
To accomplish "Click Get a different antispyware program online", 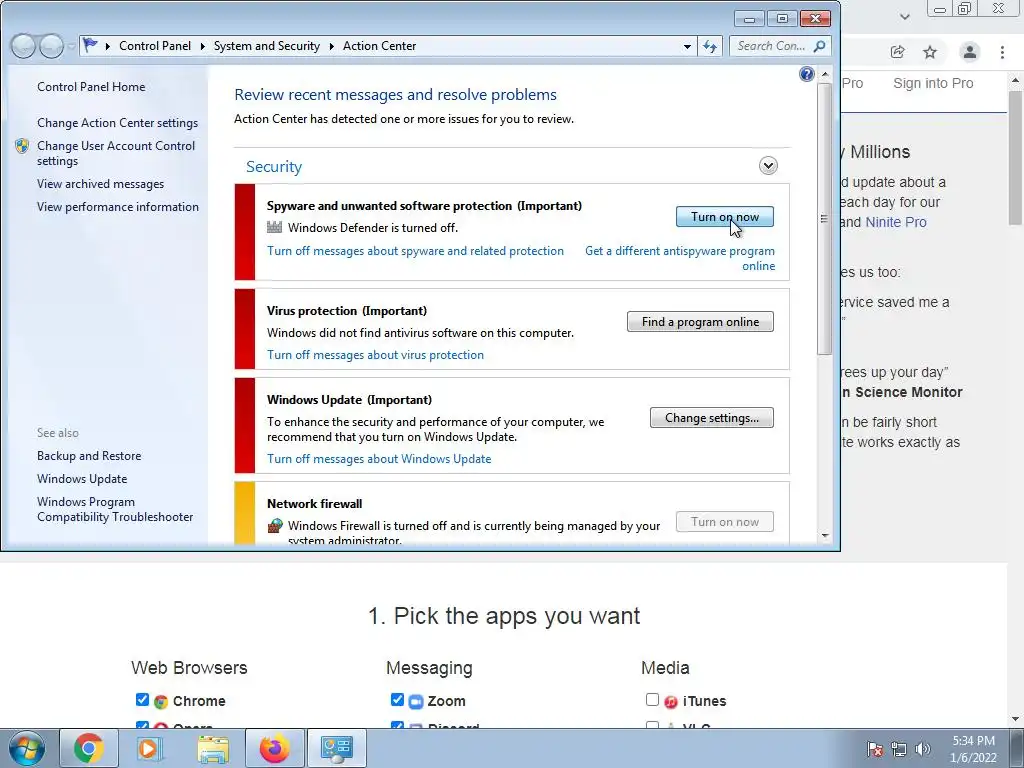I will tap(680, 258).
